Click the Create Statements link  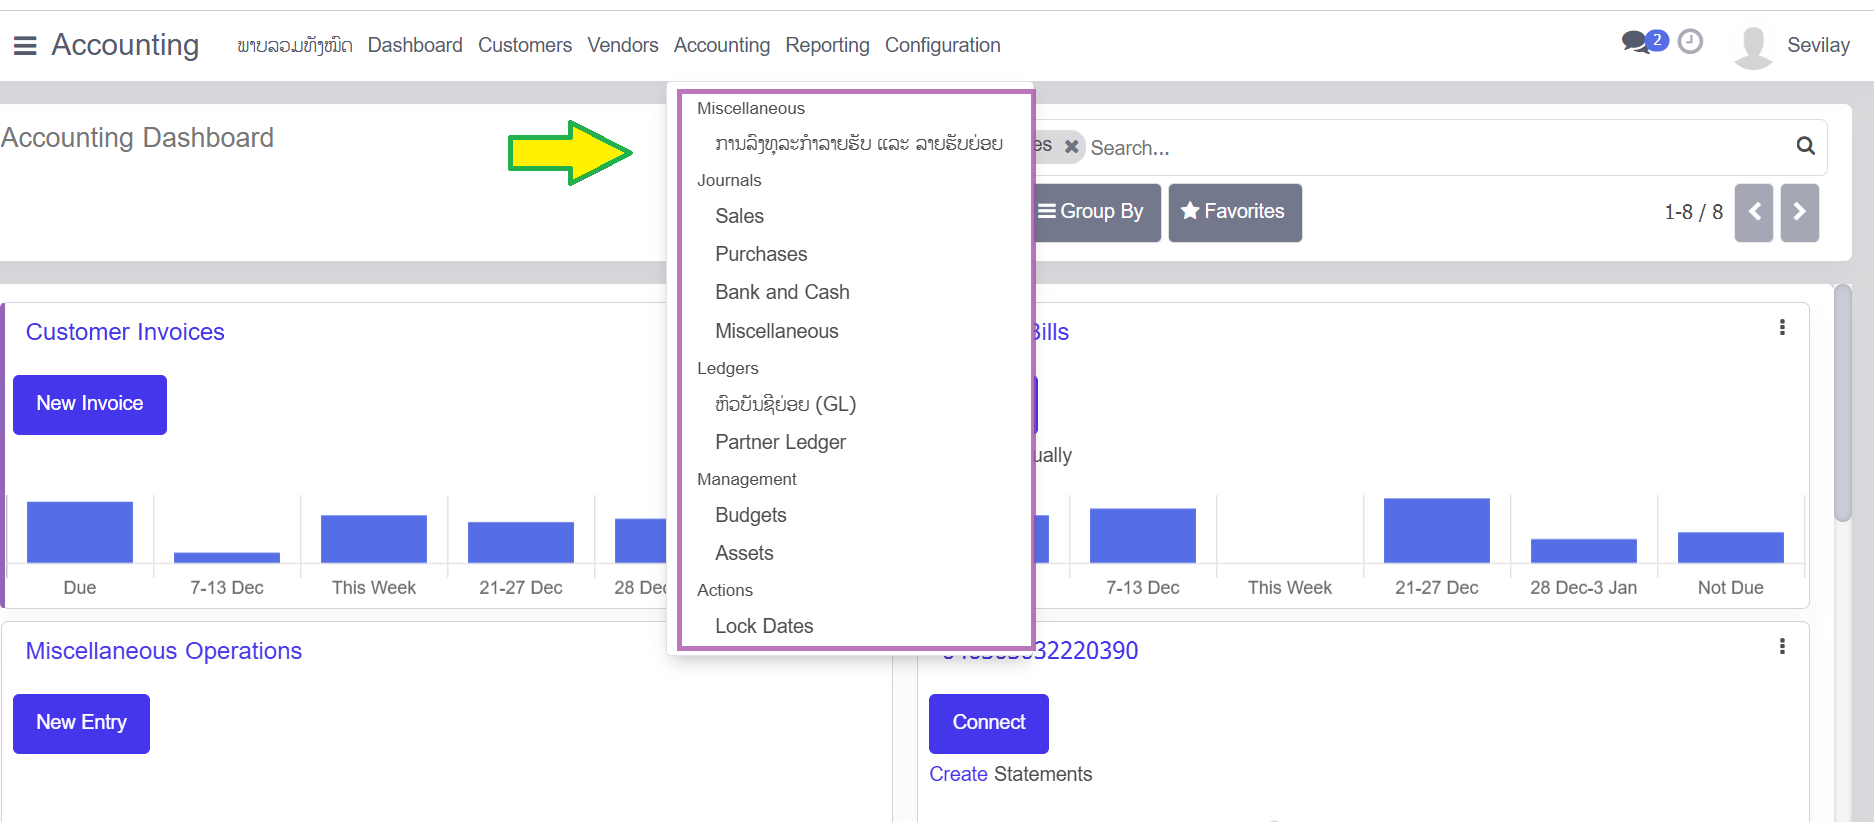click(x=1010, y=774)
